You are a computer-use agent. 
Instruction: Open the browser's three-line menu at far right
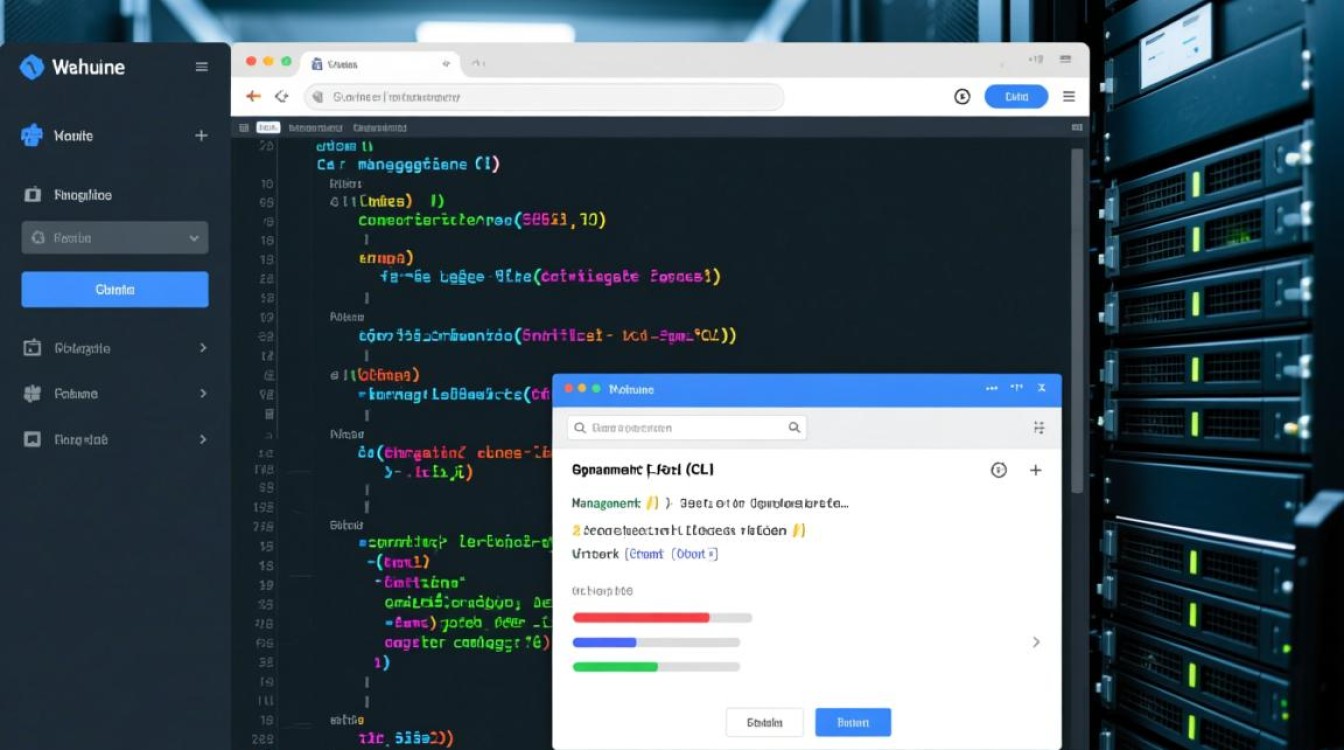[1069, 97]
